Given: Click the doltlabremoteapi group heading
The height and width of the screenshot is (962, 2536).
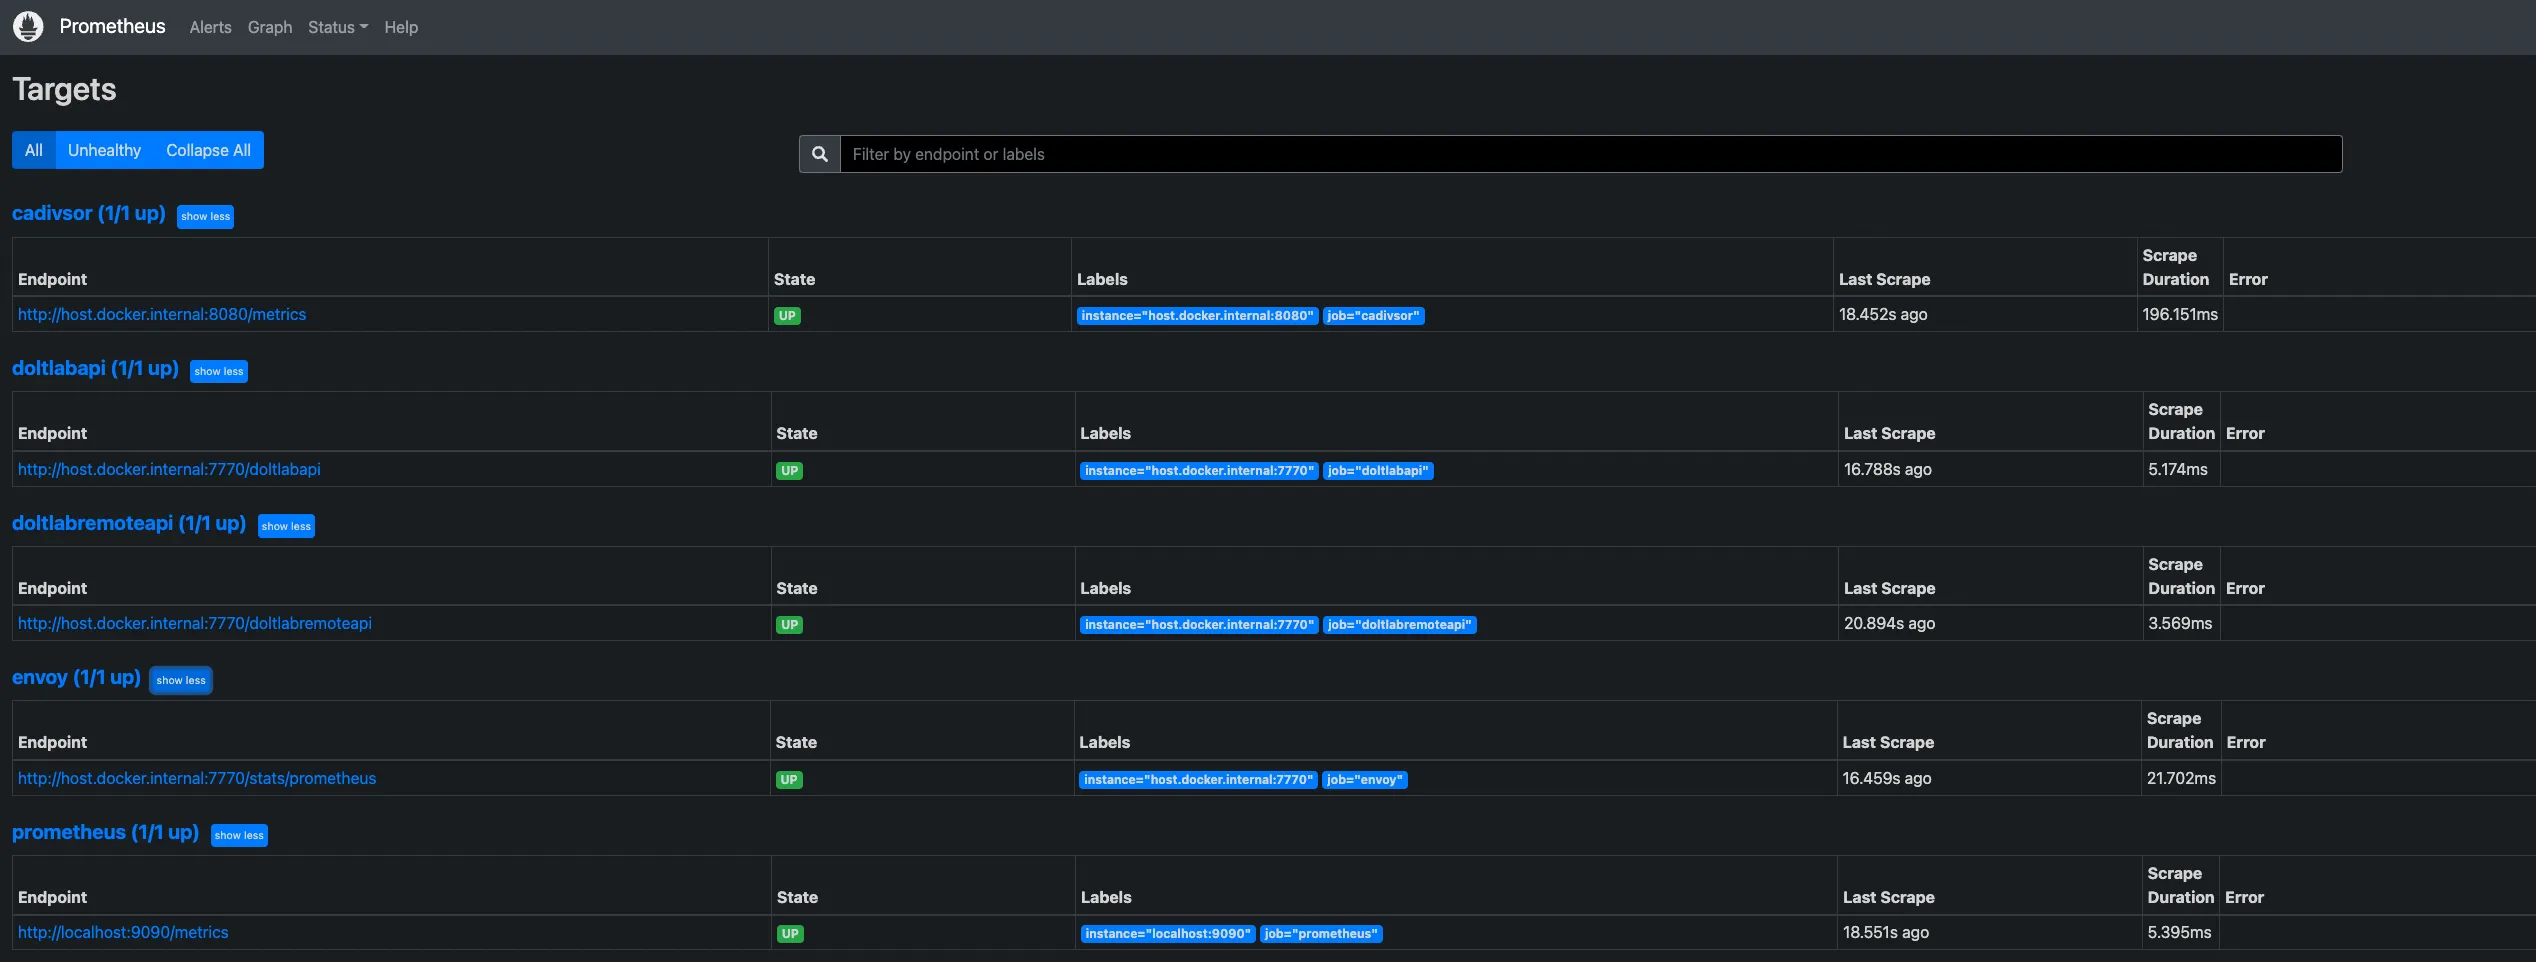Looking at the screenshot, I should 129,523.
